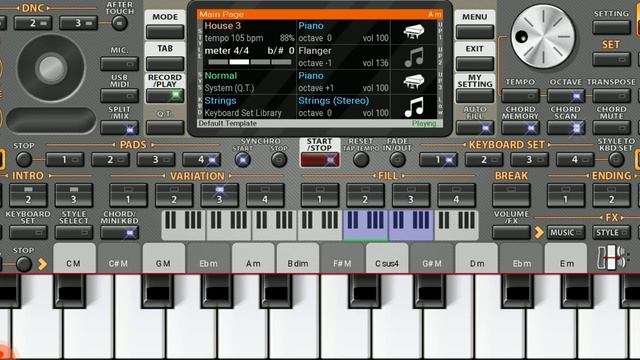Toggle Synchro Stop
This screenshot has height=360, width=640.
click(279, 160)
